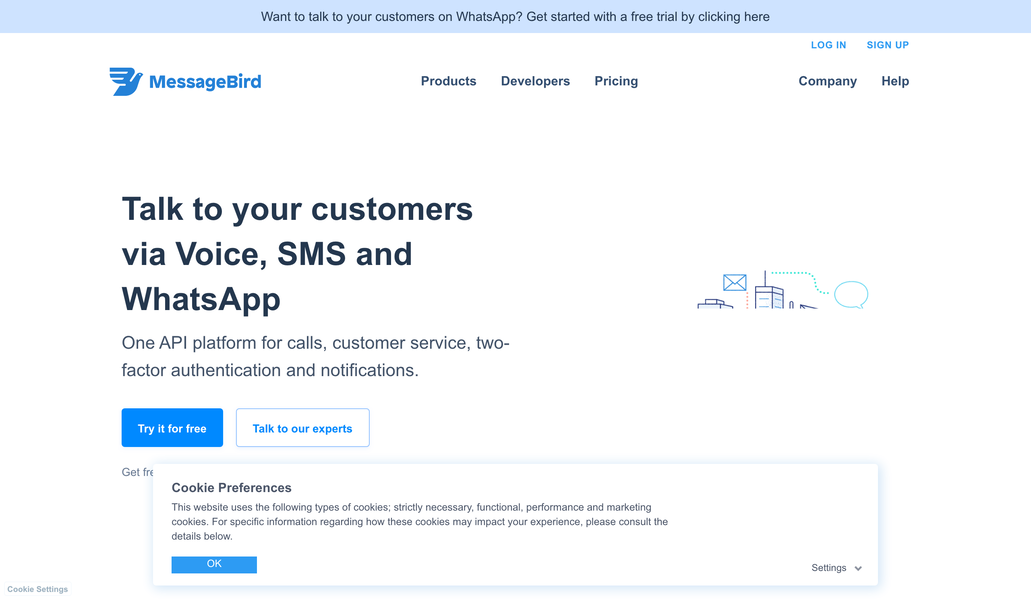Image resolution: width=1031 pixels, height=600 pixels.
Task: Click the WhatsApp free trial top banner
Action: coord(515,17)
